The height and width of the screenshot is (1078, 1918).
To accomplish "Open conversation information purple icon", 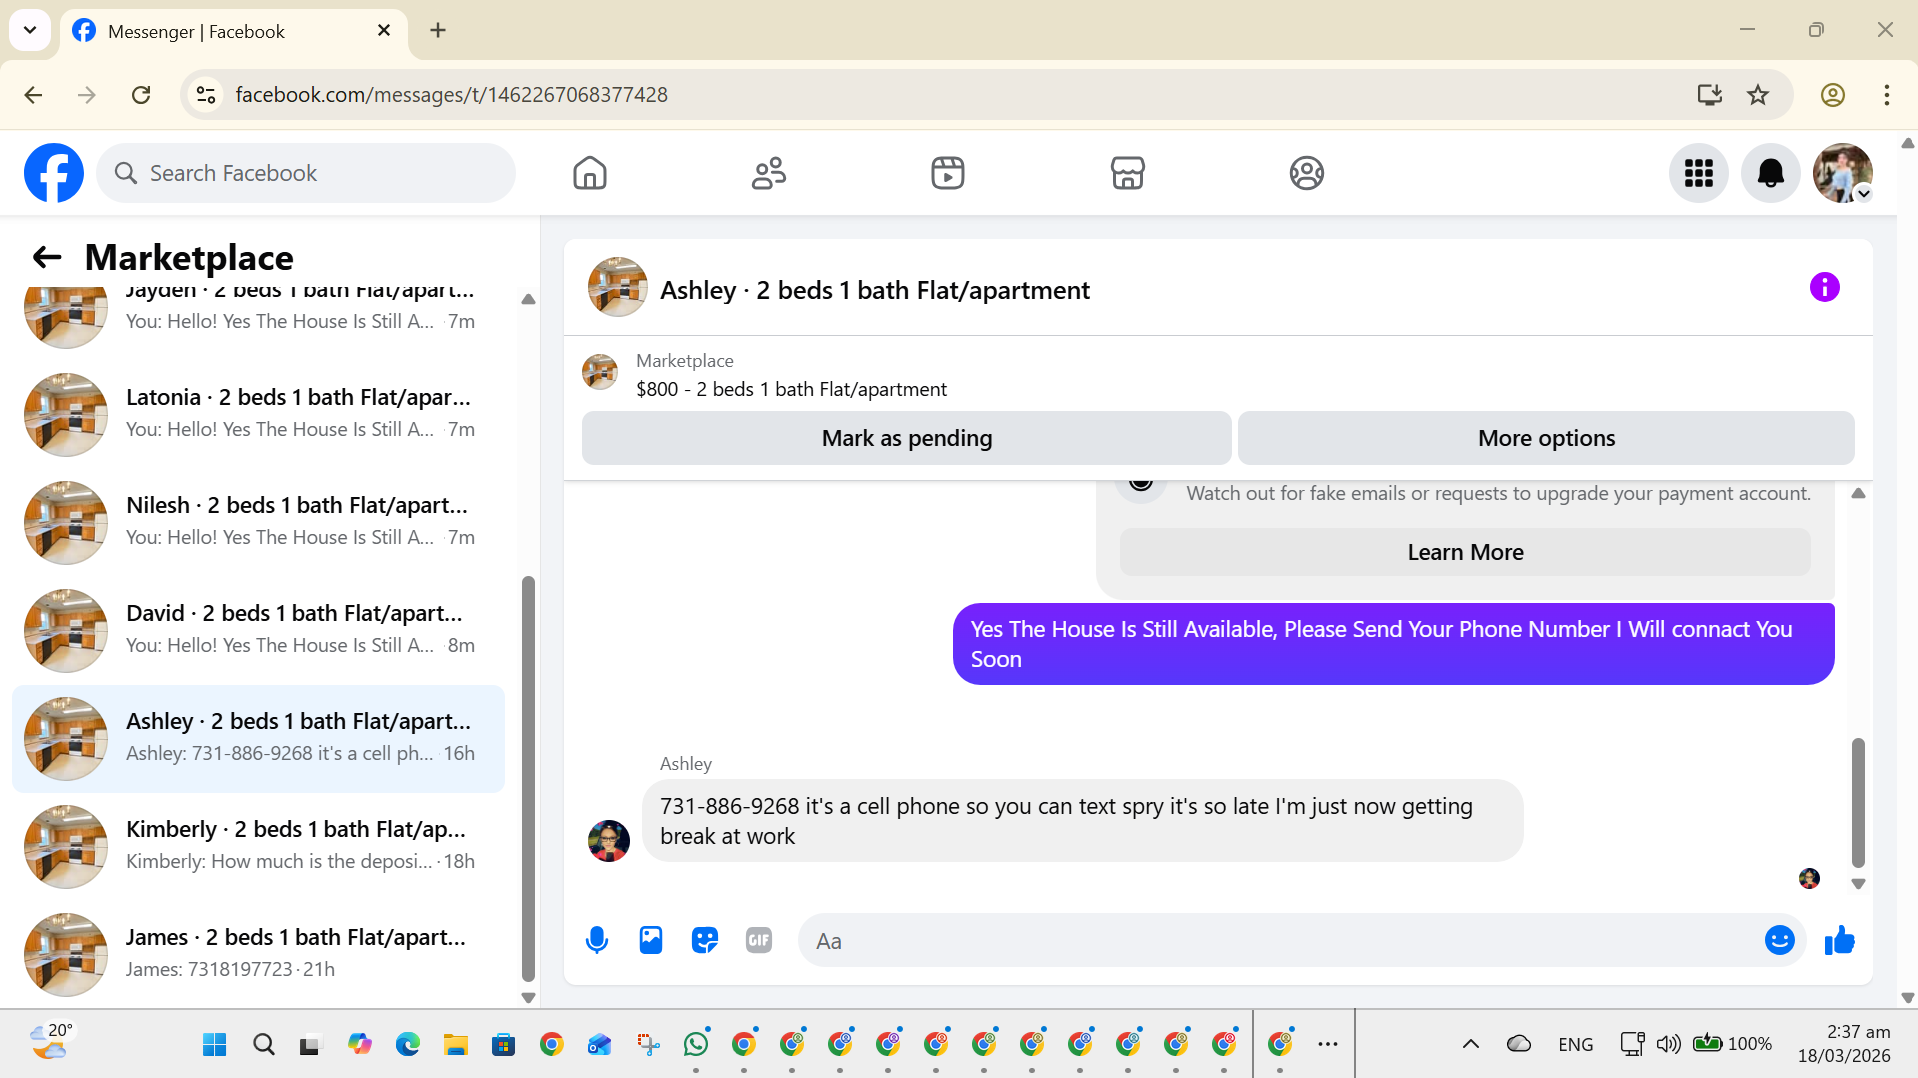I will [1824, 288].
